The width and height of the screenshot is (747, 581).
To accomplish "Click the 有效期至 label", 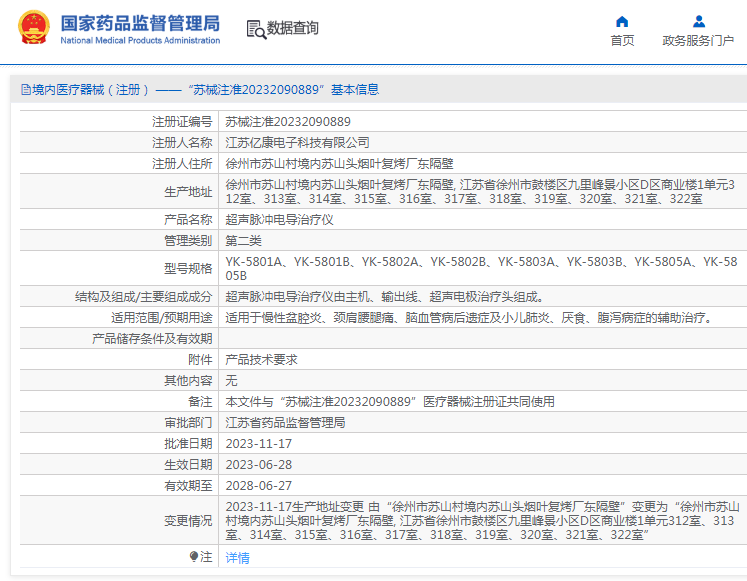I will tap(188, 485).
